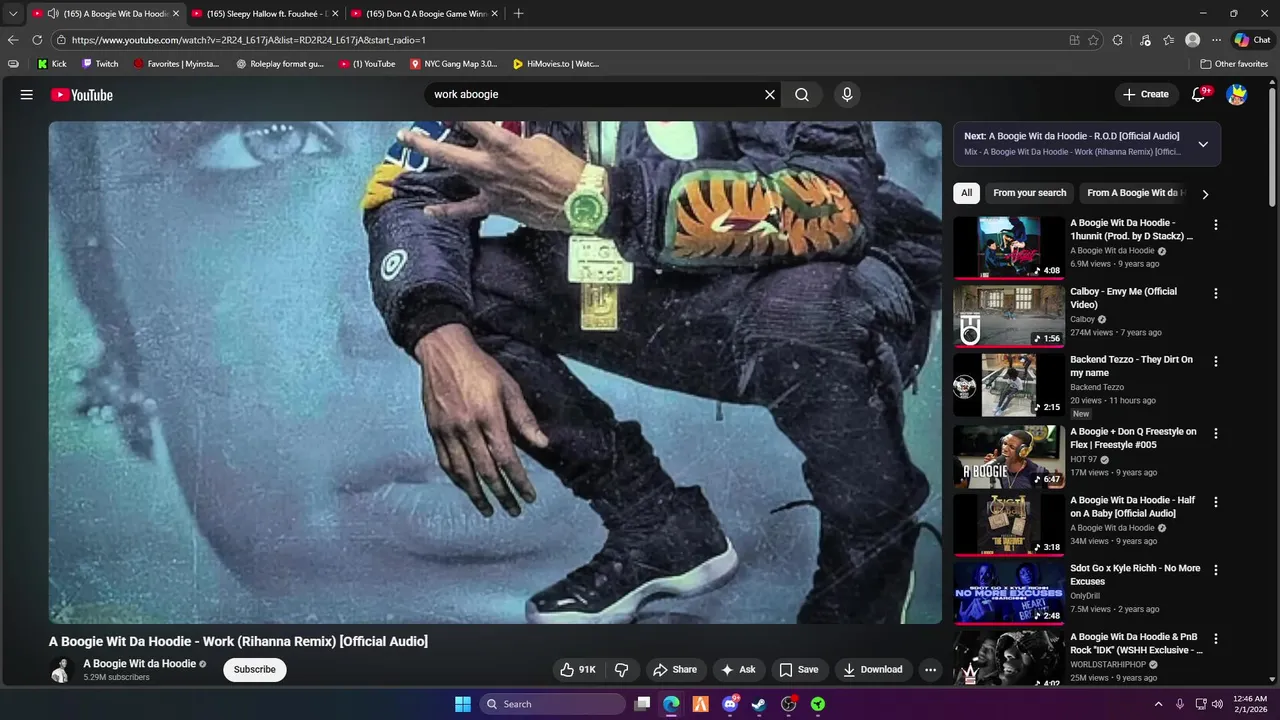Open Edge Copilot Chat

[1252, 40]
